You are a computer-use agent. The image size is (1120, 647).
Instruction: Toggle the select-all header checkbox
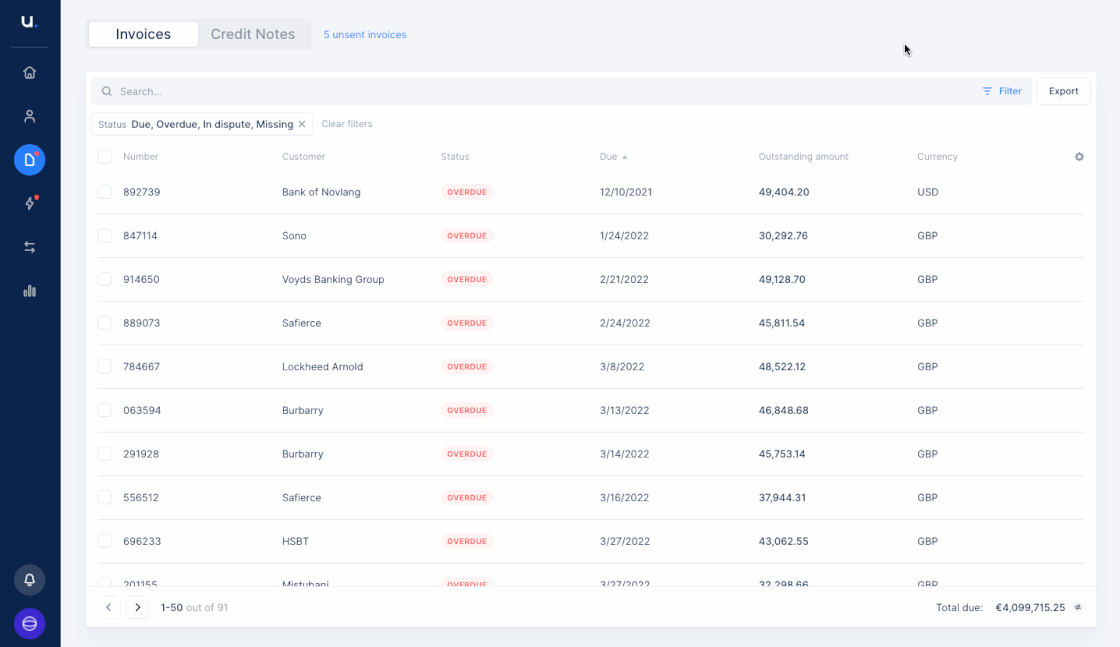click(104, 156)
